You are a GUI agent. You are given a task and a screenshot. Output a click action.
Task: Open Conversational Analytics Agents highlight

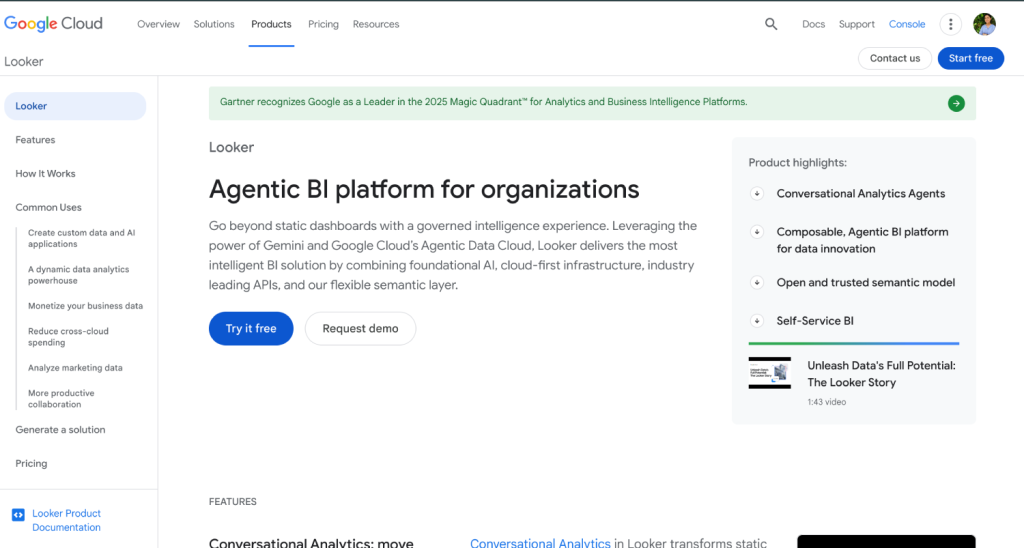[861, 193]
